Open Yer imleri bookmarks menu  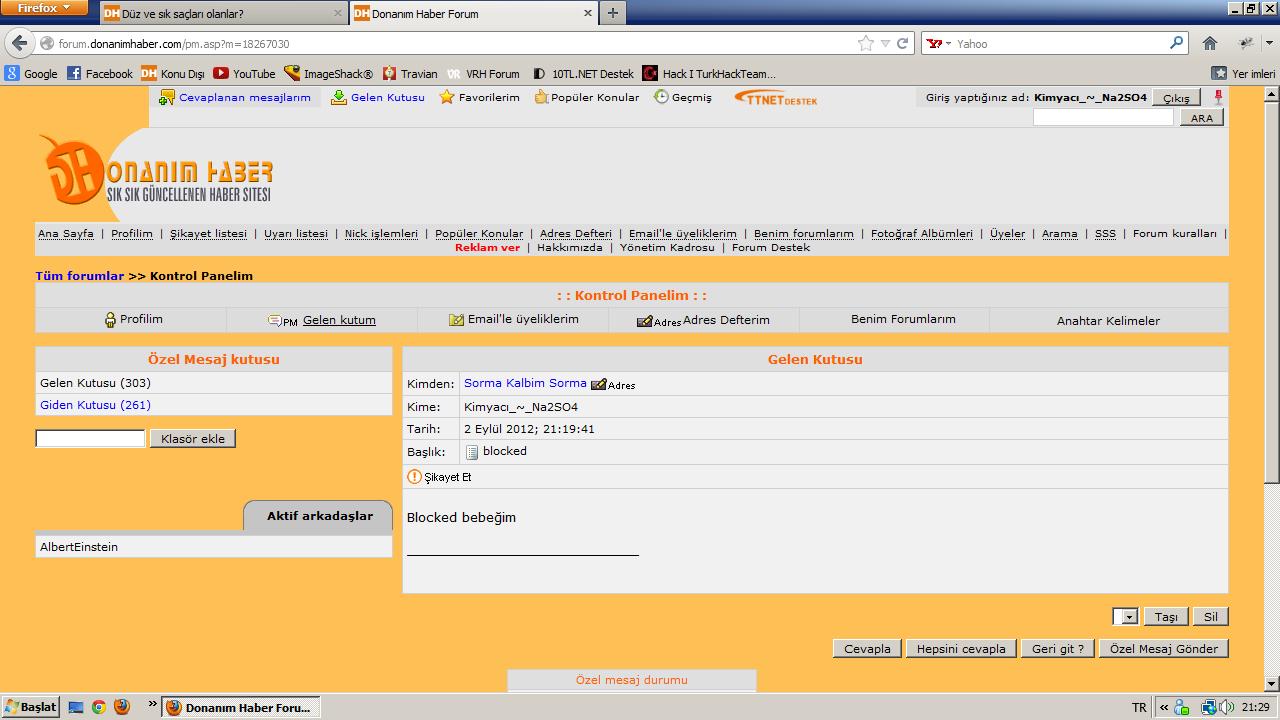[1243, 73]
